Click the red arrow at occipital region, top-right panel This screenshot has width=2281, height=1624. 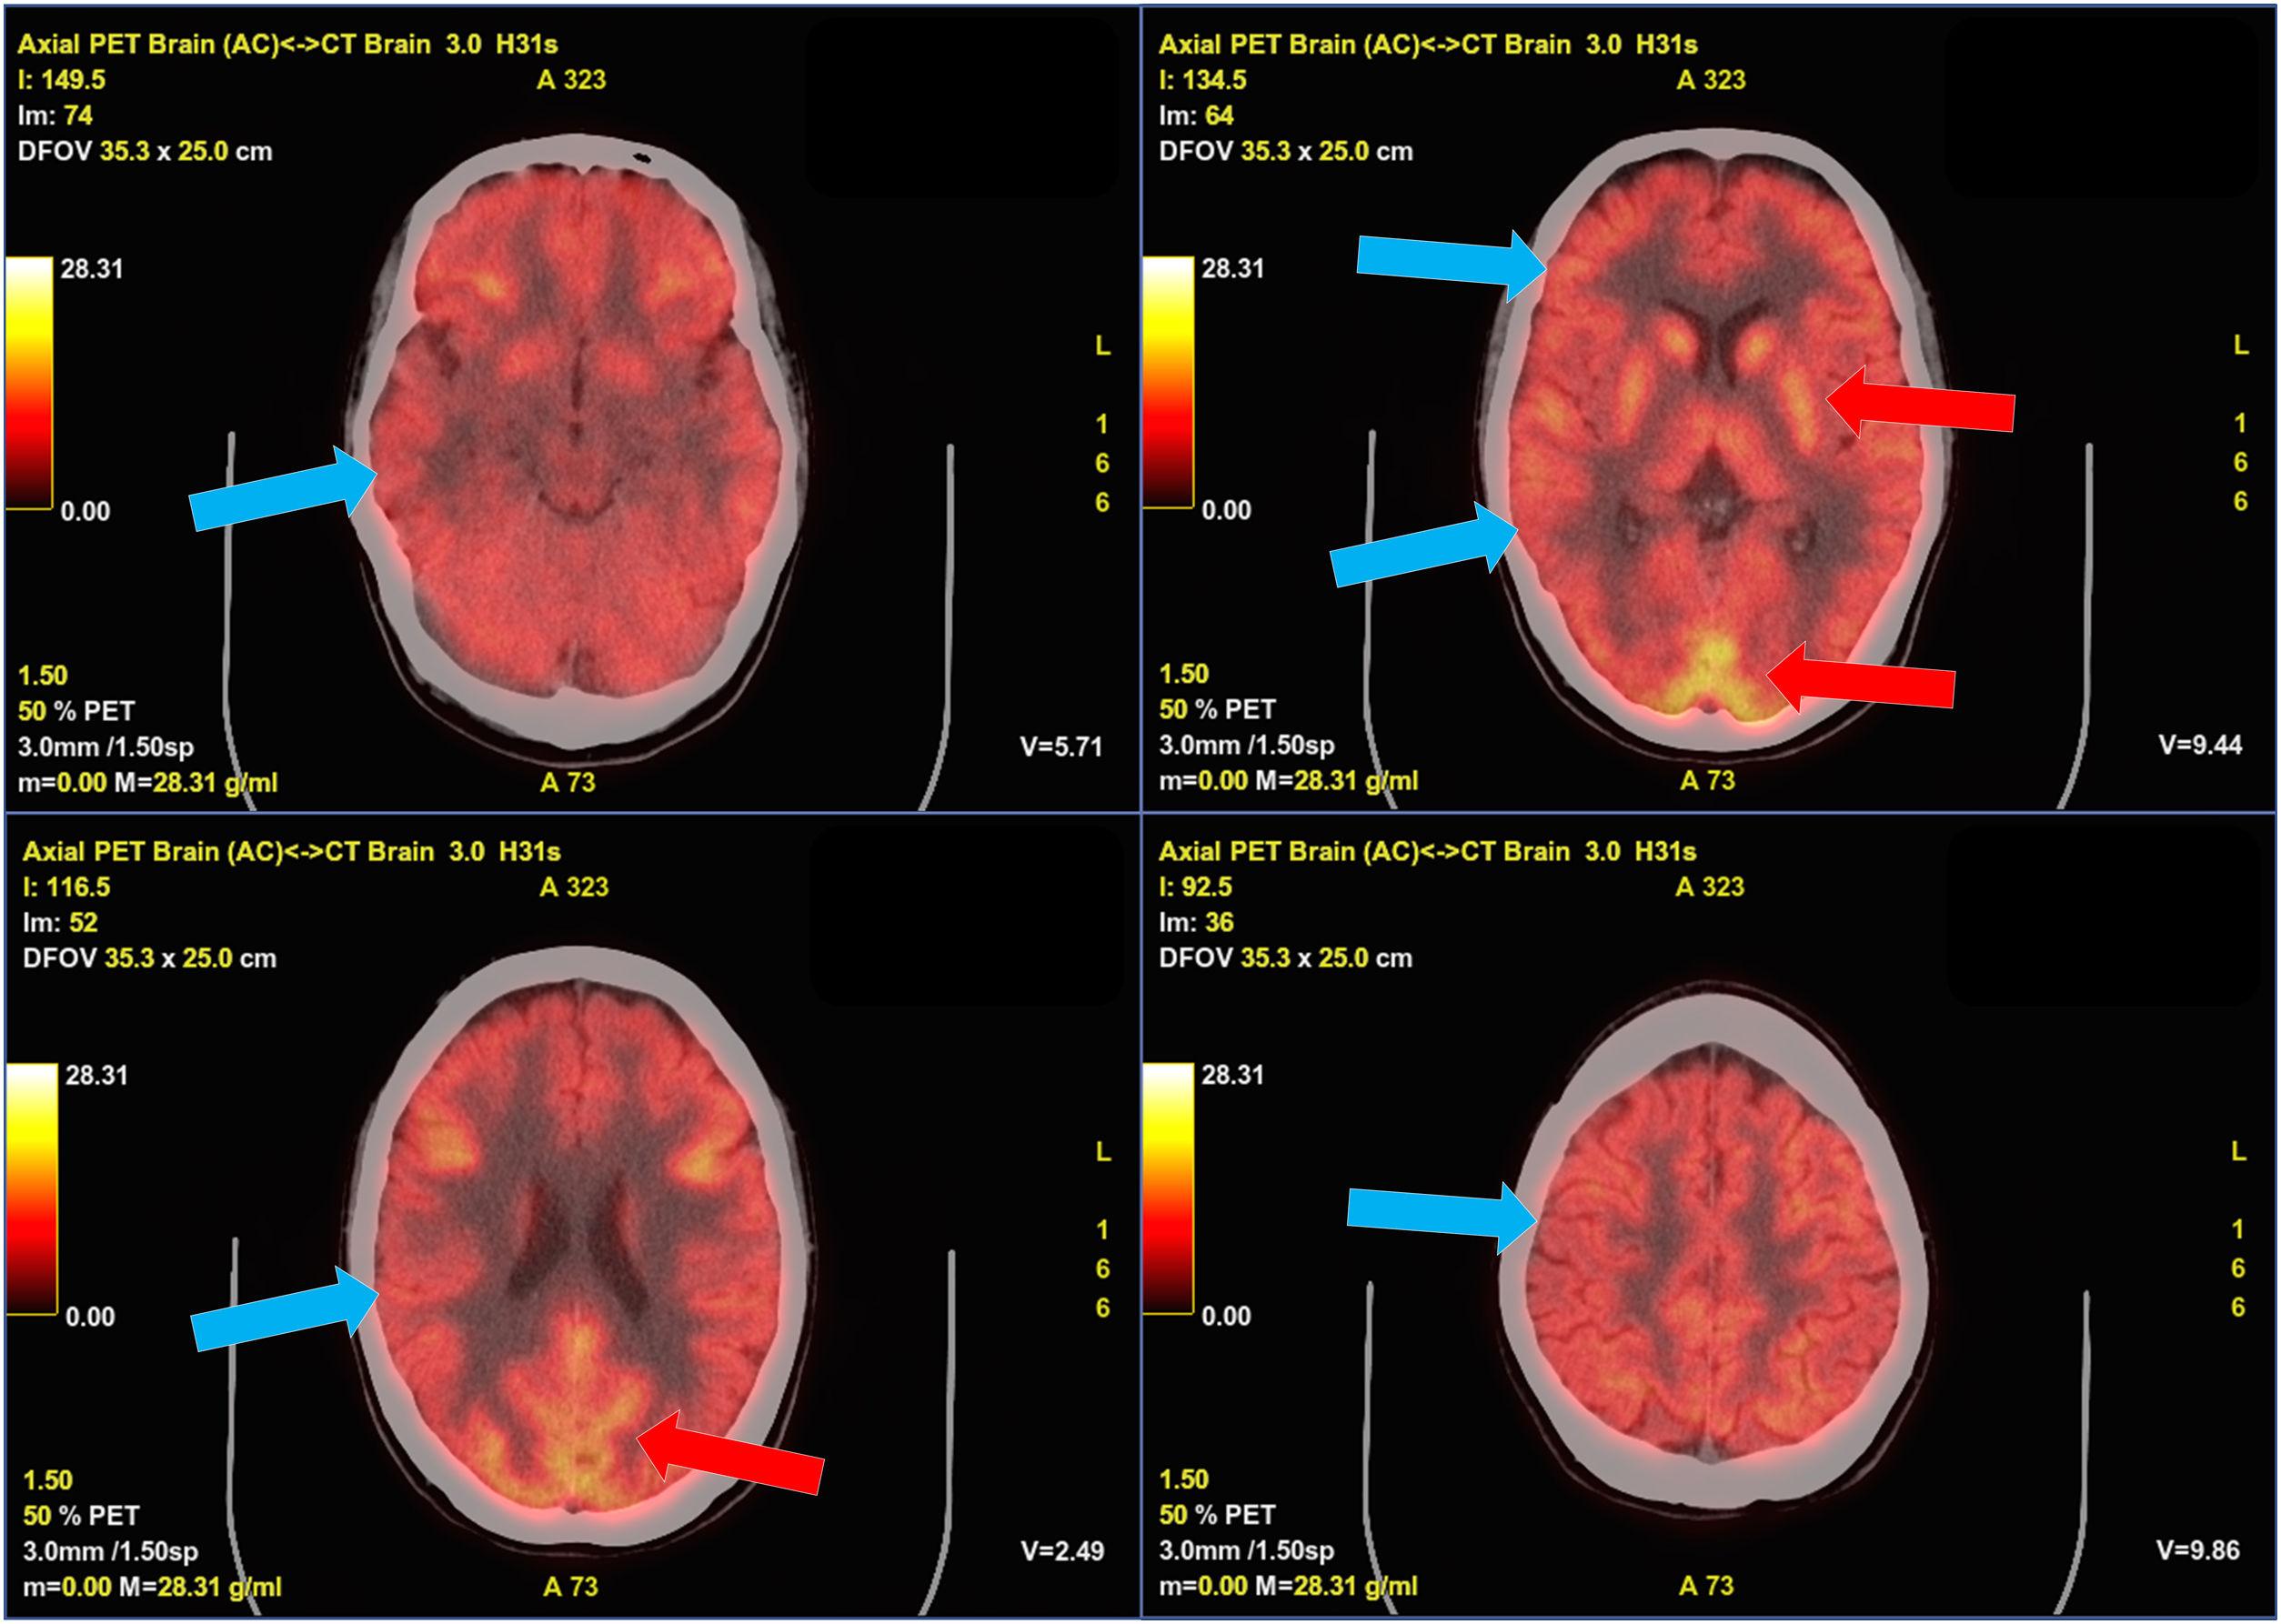[x=1861, y=679]
